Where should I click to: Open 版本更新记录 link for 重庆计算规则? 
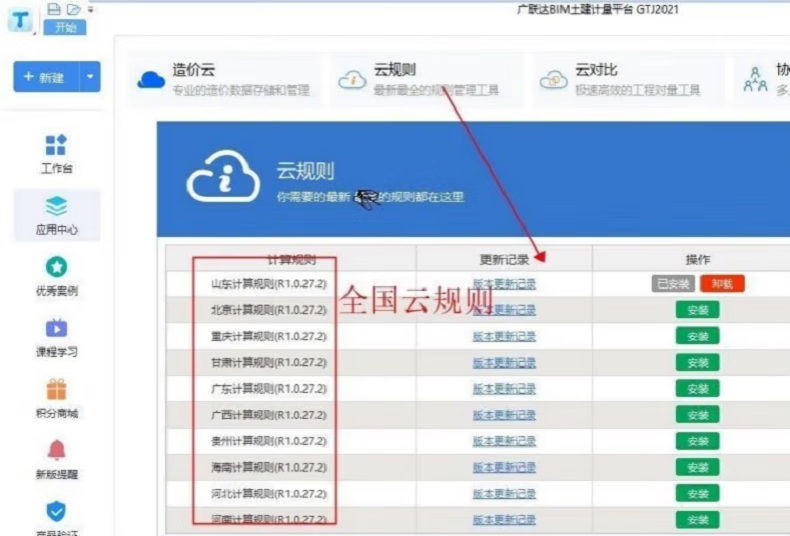tap(504, 336)
